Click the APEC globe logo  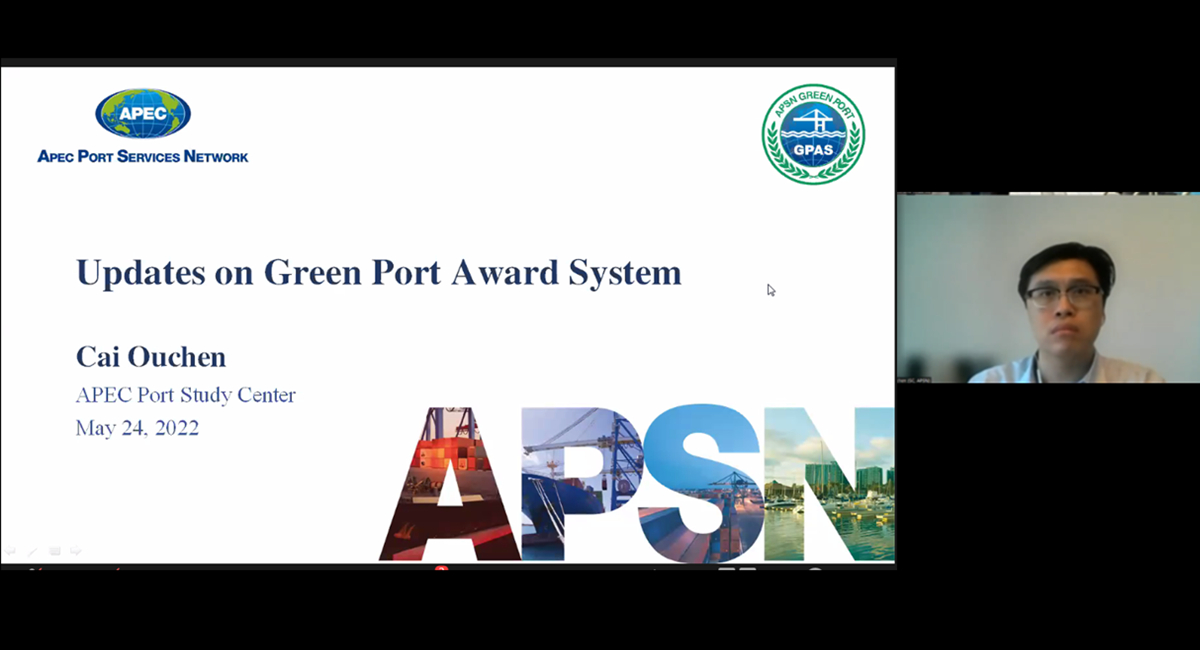click(143, 113)
